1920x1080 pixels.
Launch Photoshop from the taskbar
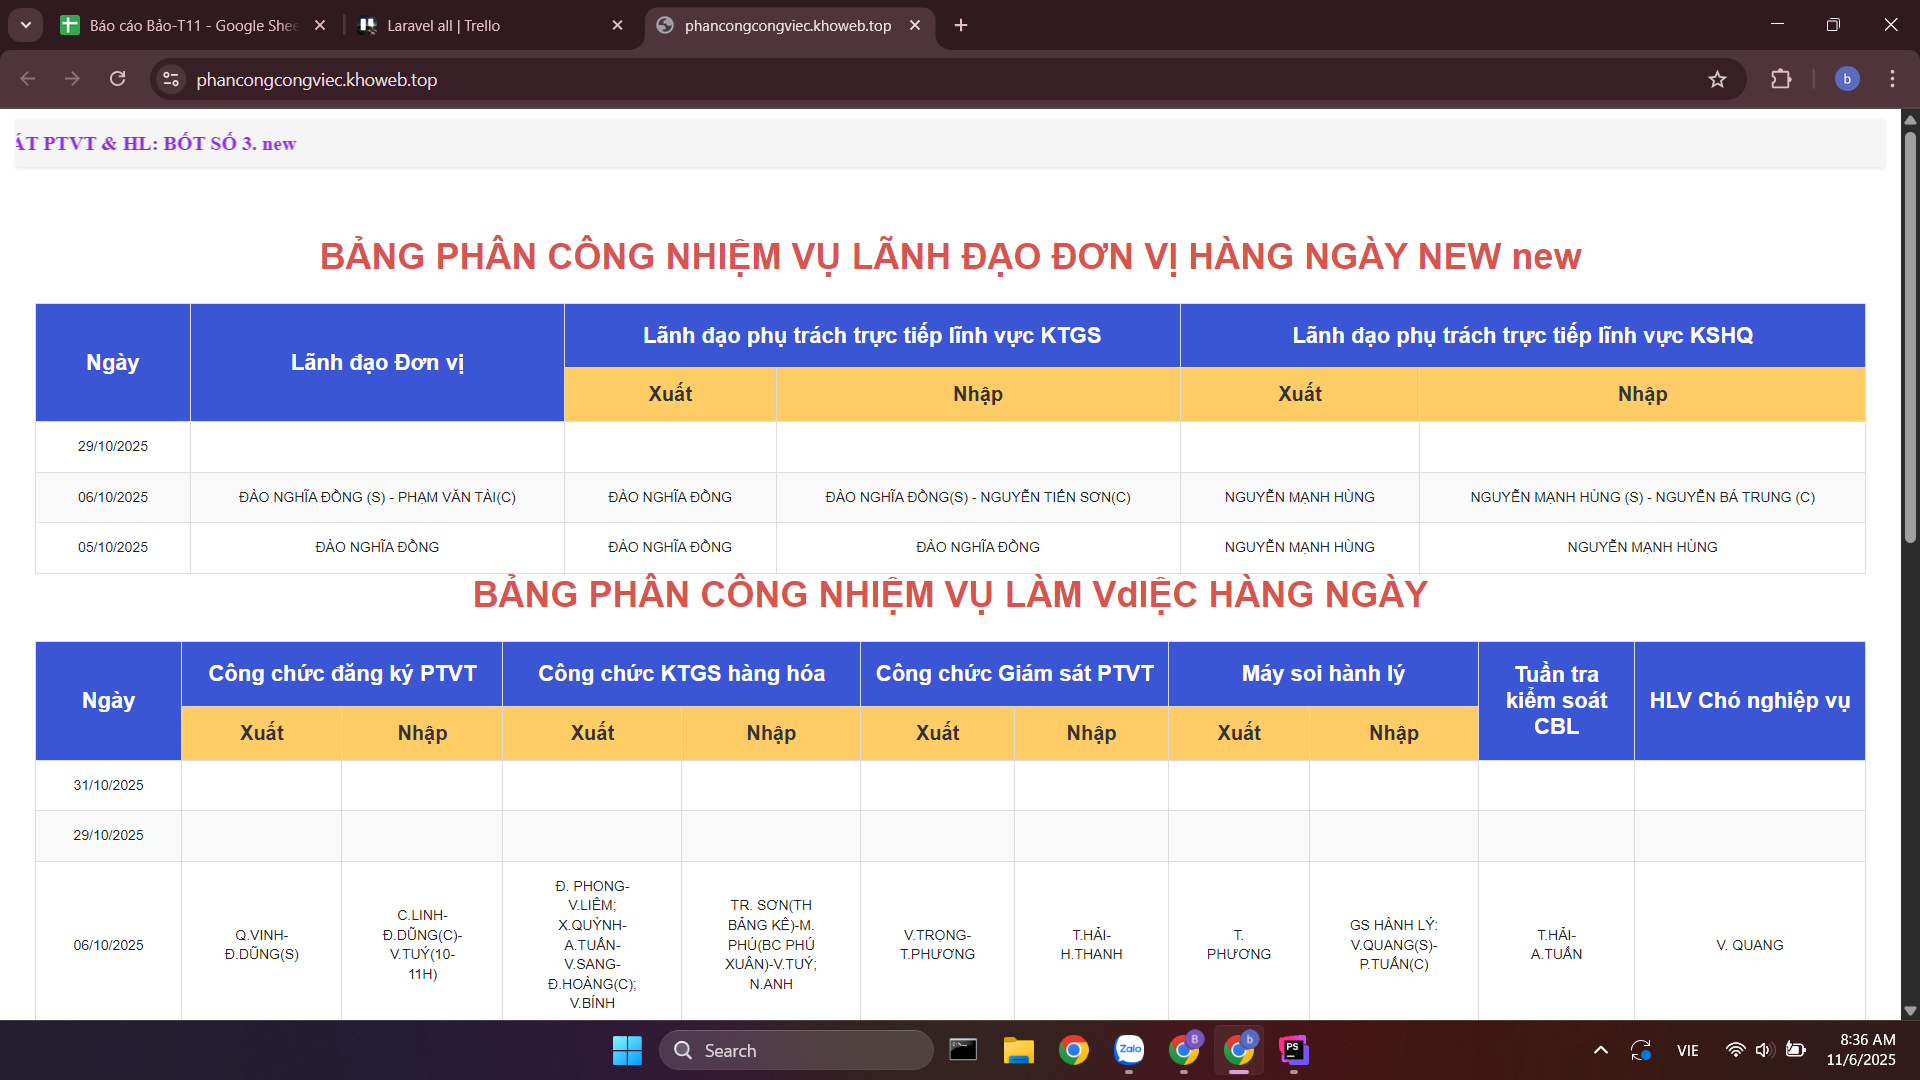[1293, 1050]
